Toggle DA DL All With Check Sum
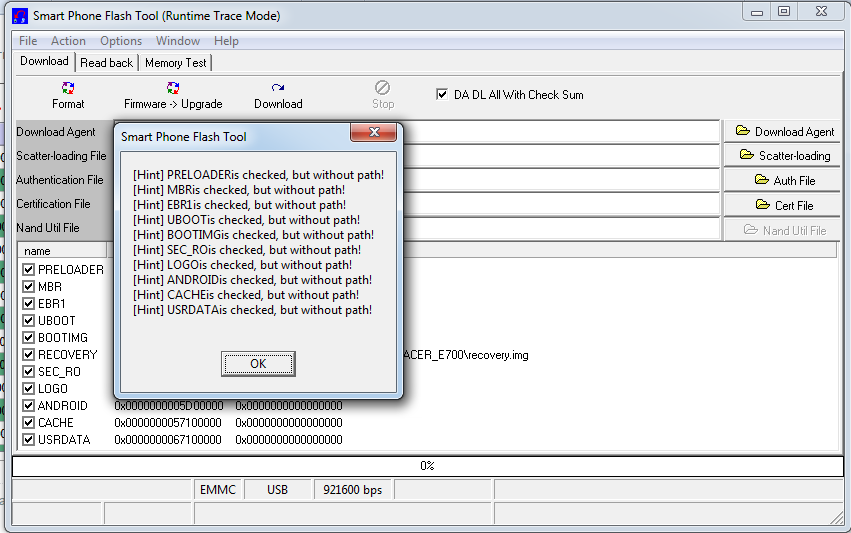Screen dimensions: 851x533 (x=442, y=94)
